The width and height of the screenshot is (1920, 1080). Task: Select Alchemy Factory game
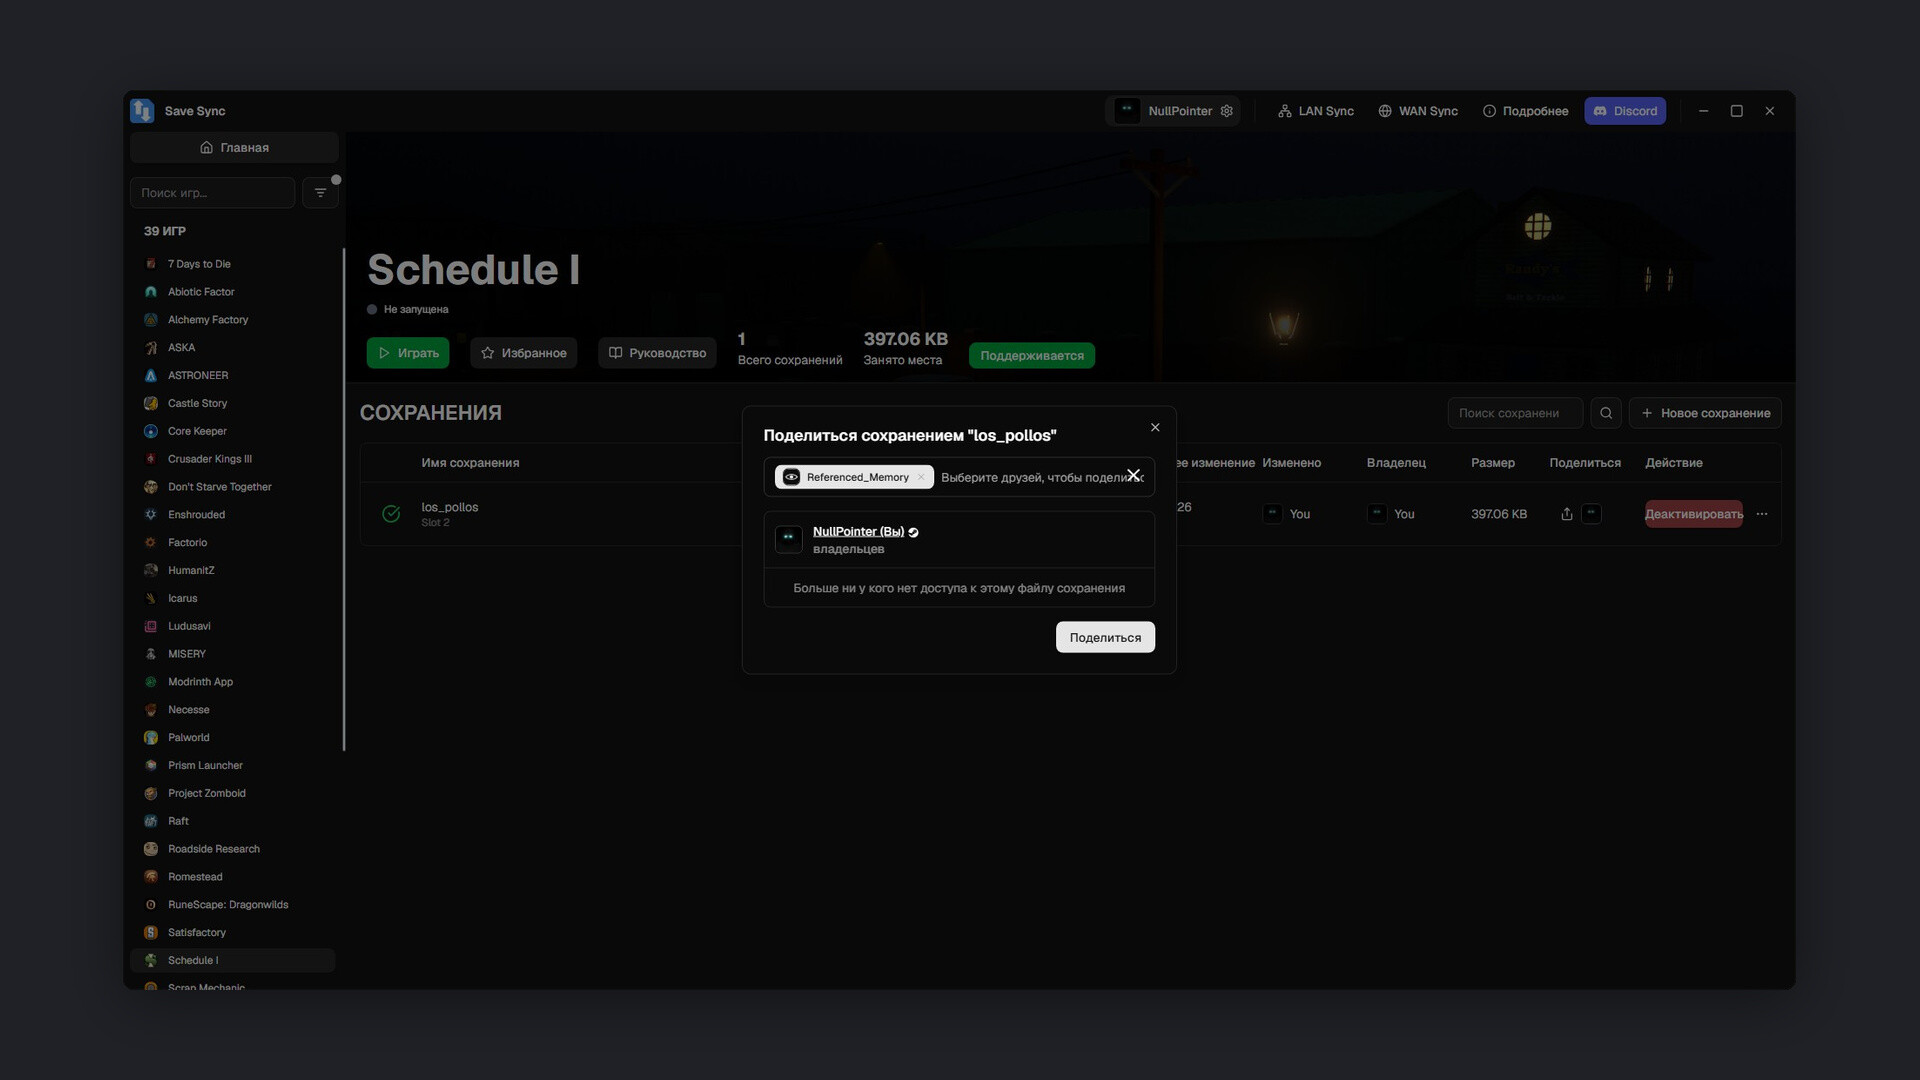[232, 320]
